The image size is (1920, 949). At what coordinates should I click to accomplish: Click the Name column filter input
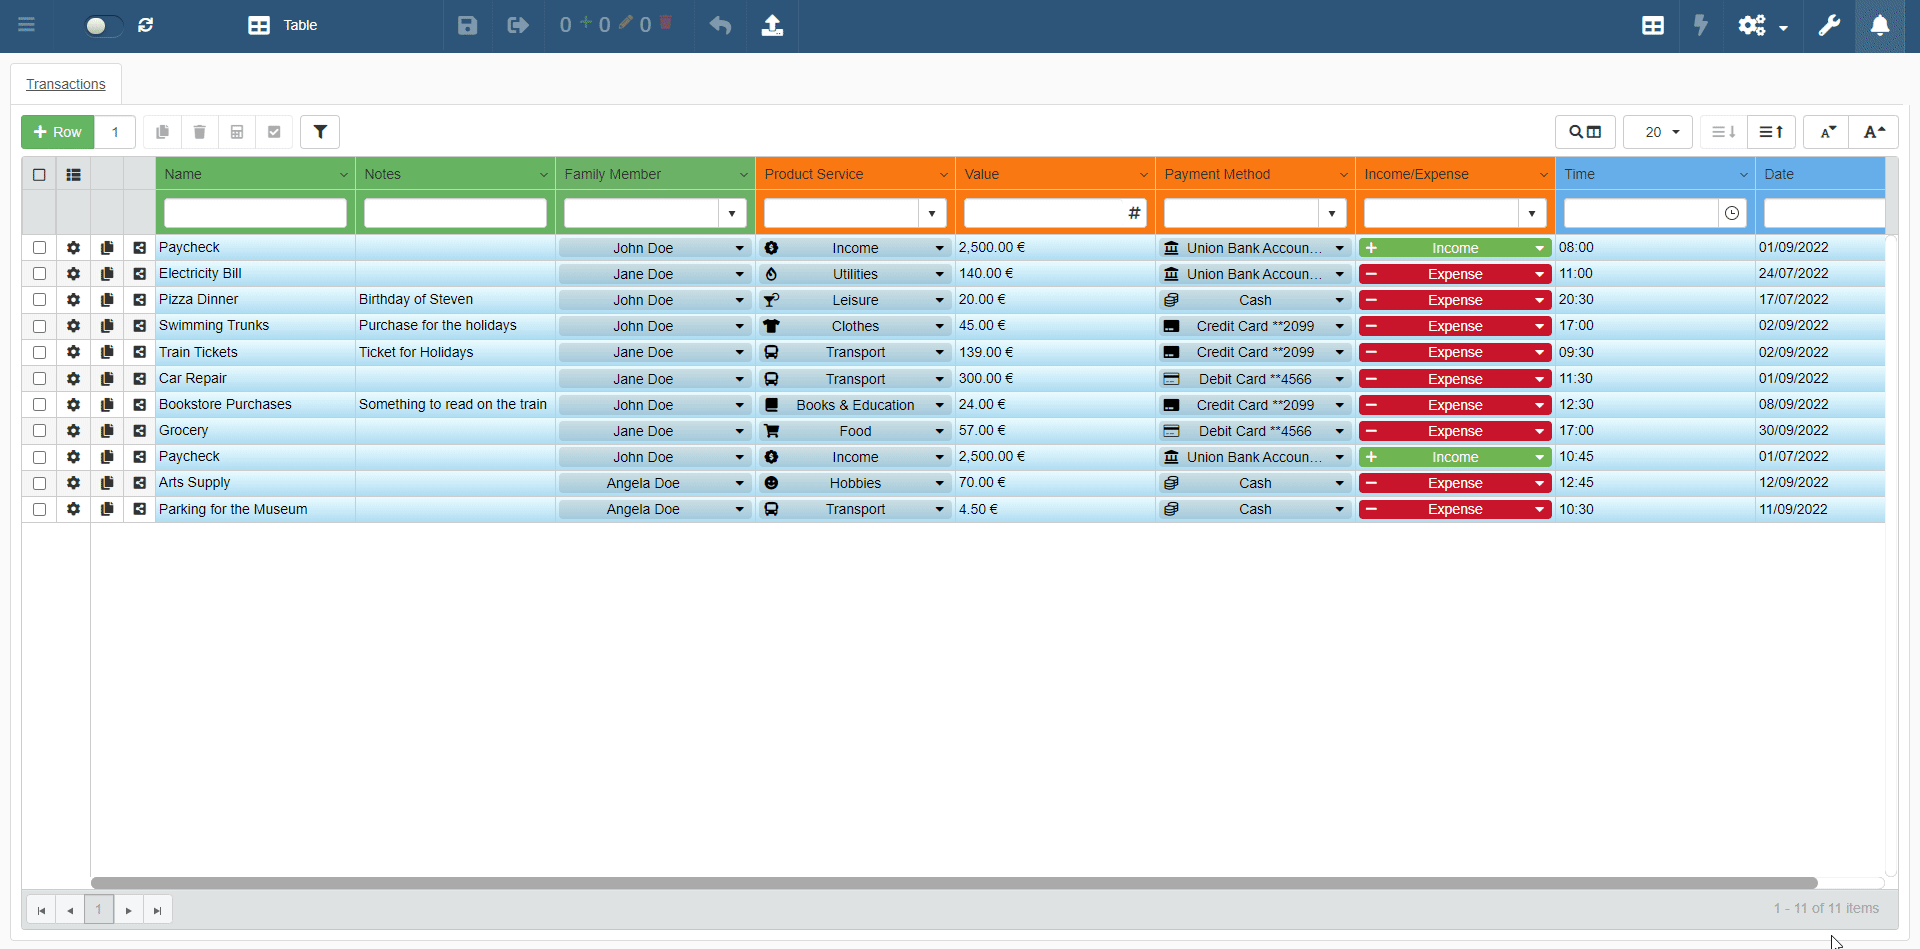pos(255,213)
